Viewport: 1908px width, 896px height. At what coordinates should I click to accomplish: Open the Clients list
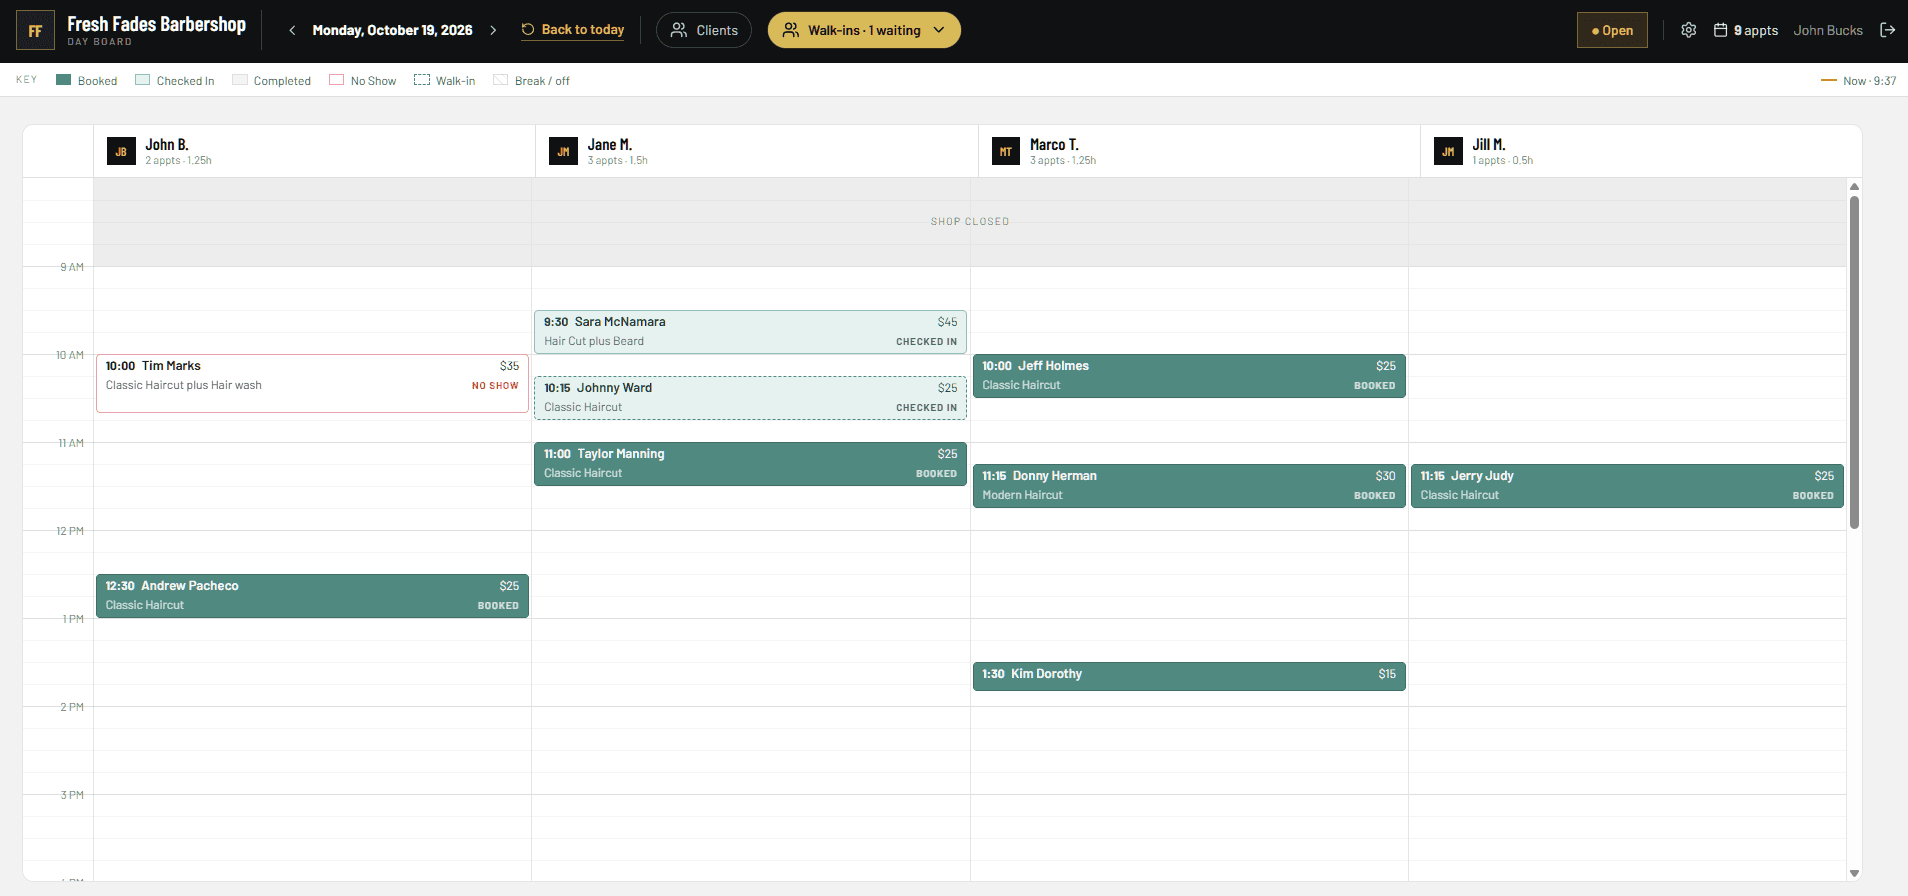(x=704, y=30)
